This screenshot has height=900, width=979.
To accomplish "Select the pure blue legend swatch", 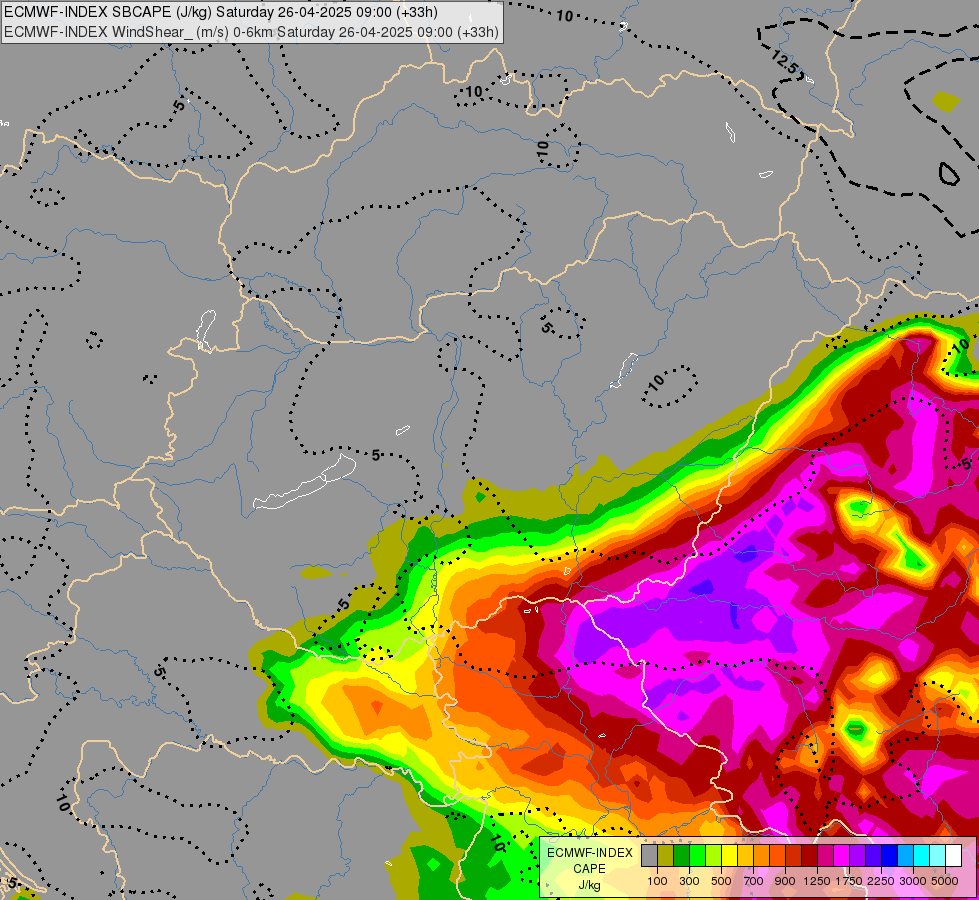I will pos(890,856).
